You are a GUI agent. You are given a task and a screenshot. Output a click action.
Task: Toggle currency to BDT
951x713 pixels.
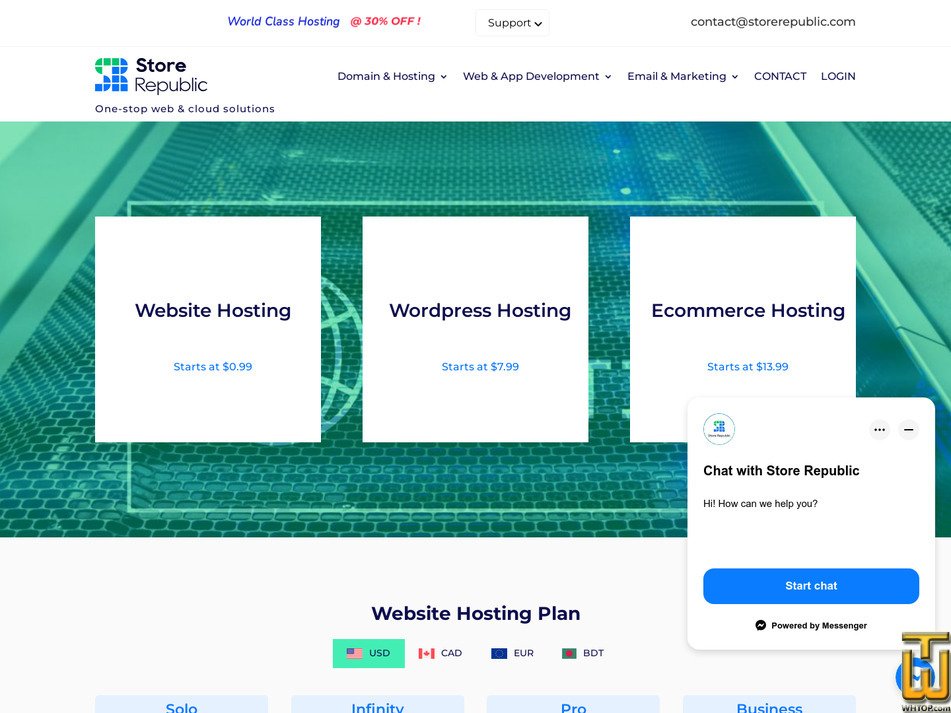585,652
